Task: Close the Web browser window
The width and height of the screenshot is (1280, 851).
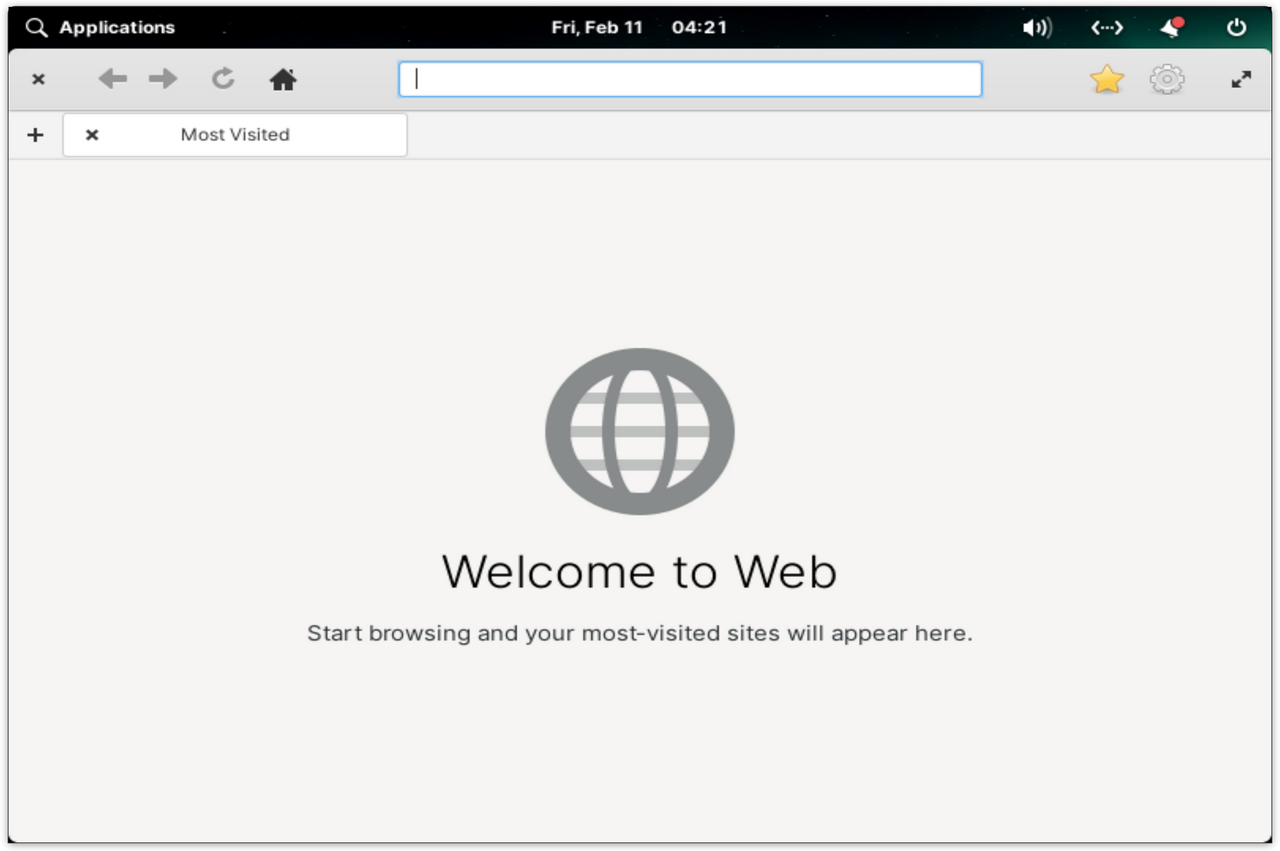Action: (x=38, y=79)
